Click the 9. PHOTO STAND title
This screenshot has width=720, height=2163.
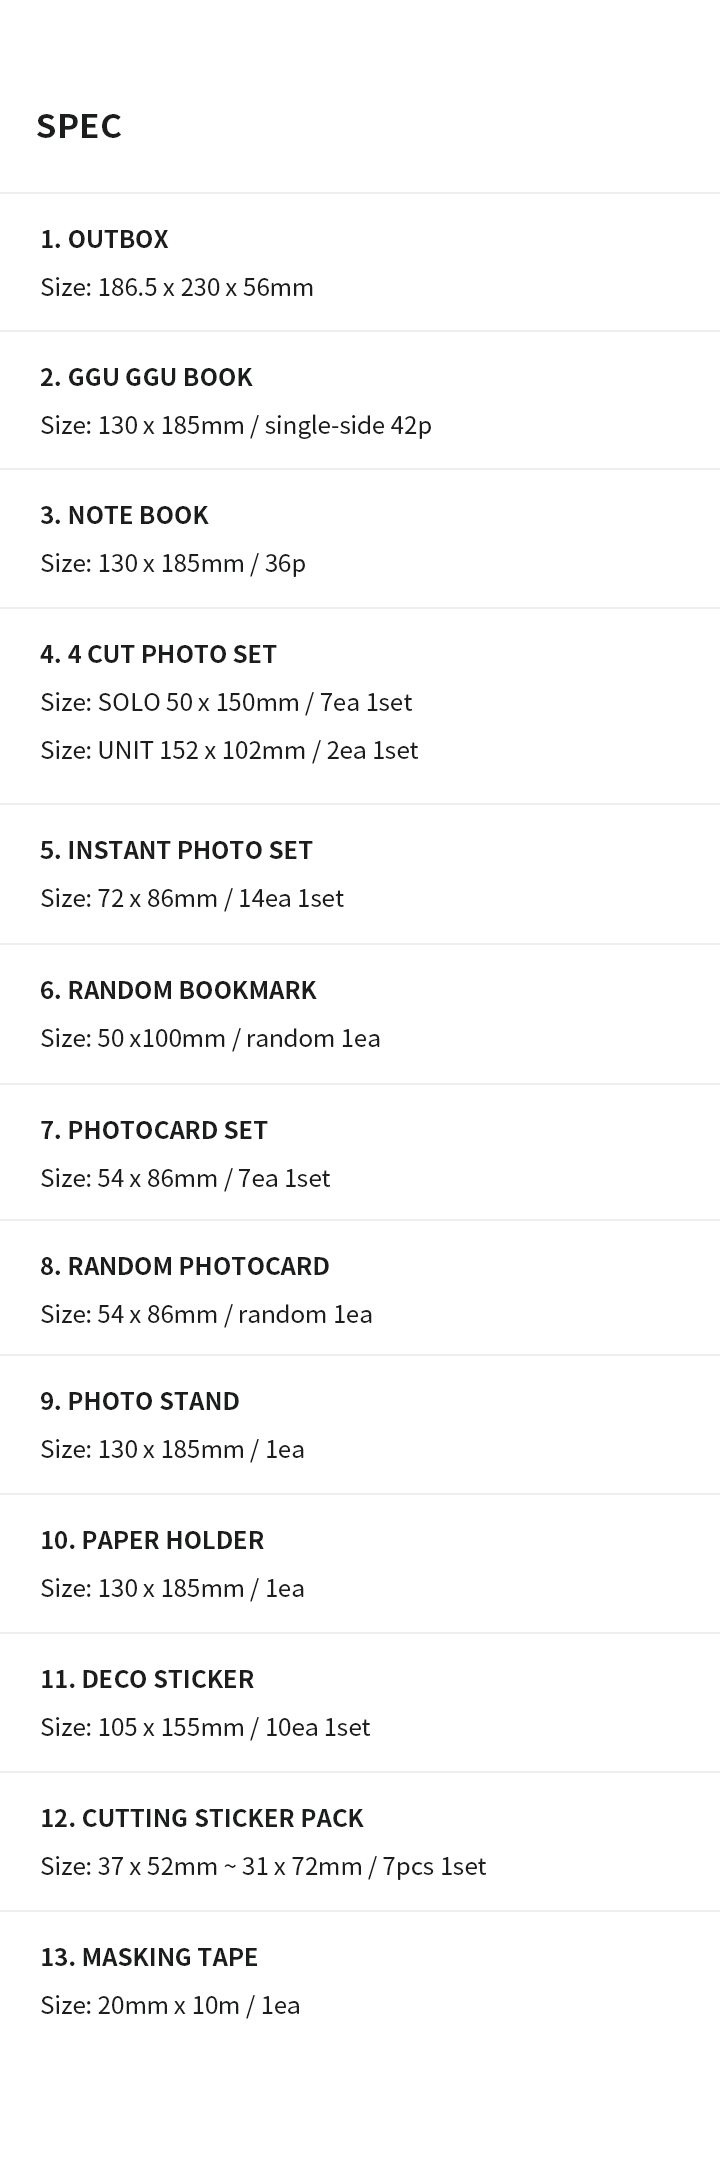click(x=140, y=1401)
